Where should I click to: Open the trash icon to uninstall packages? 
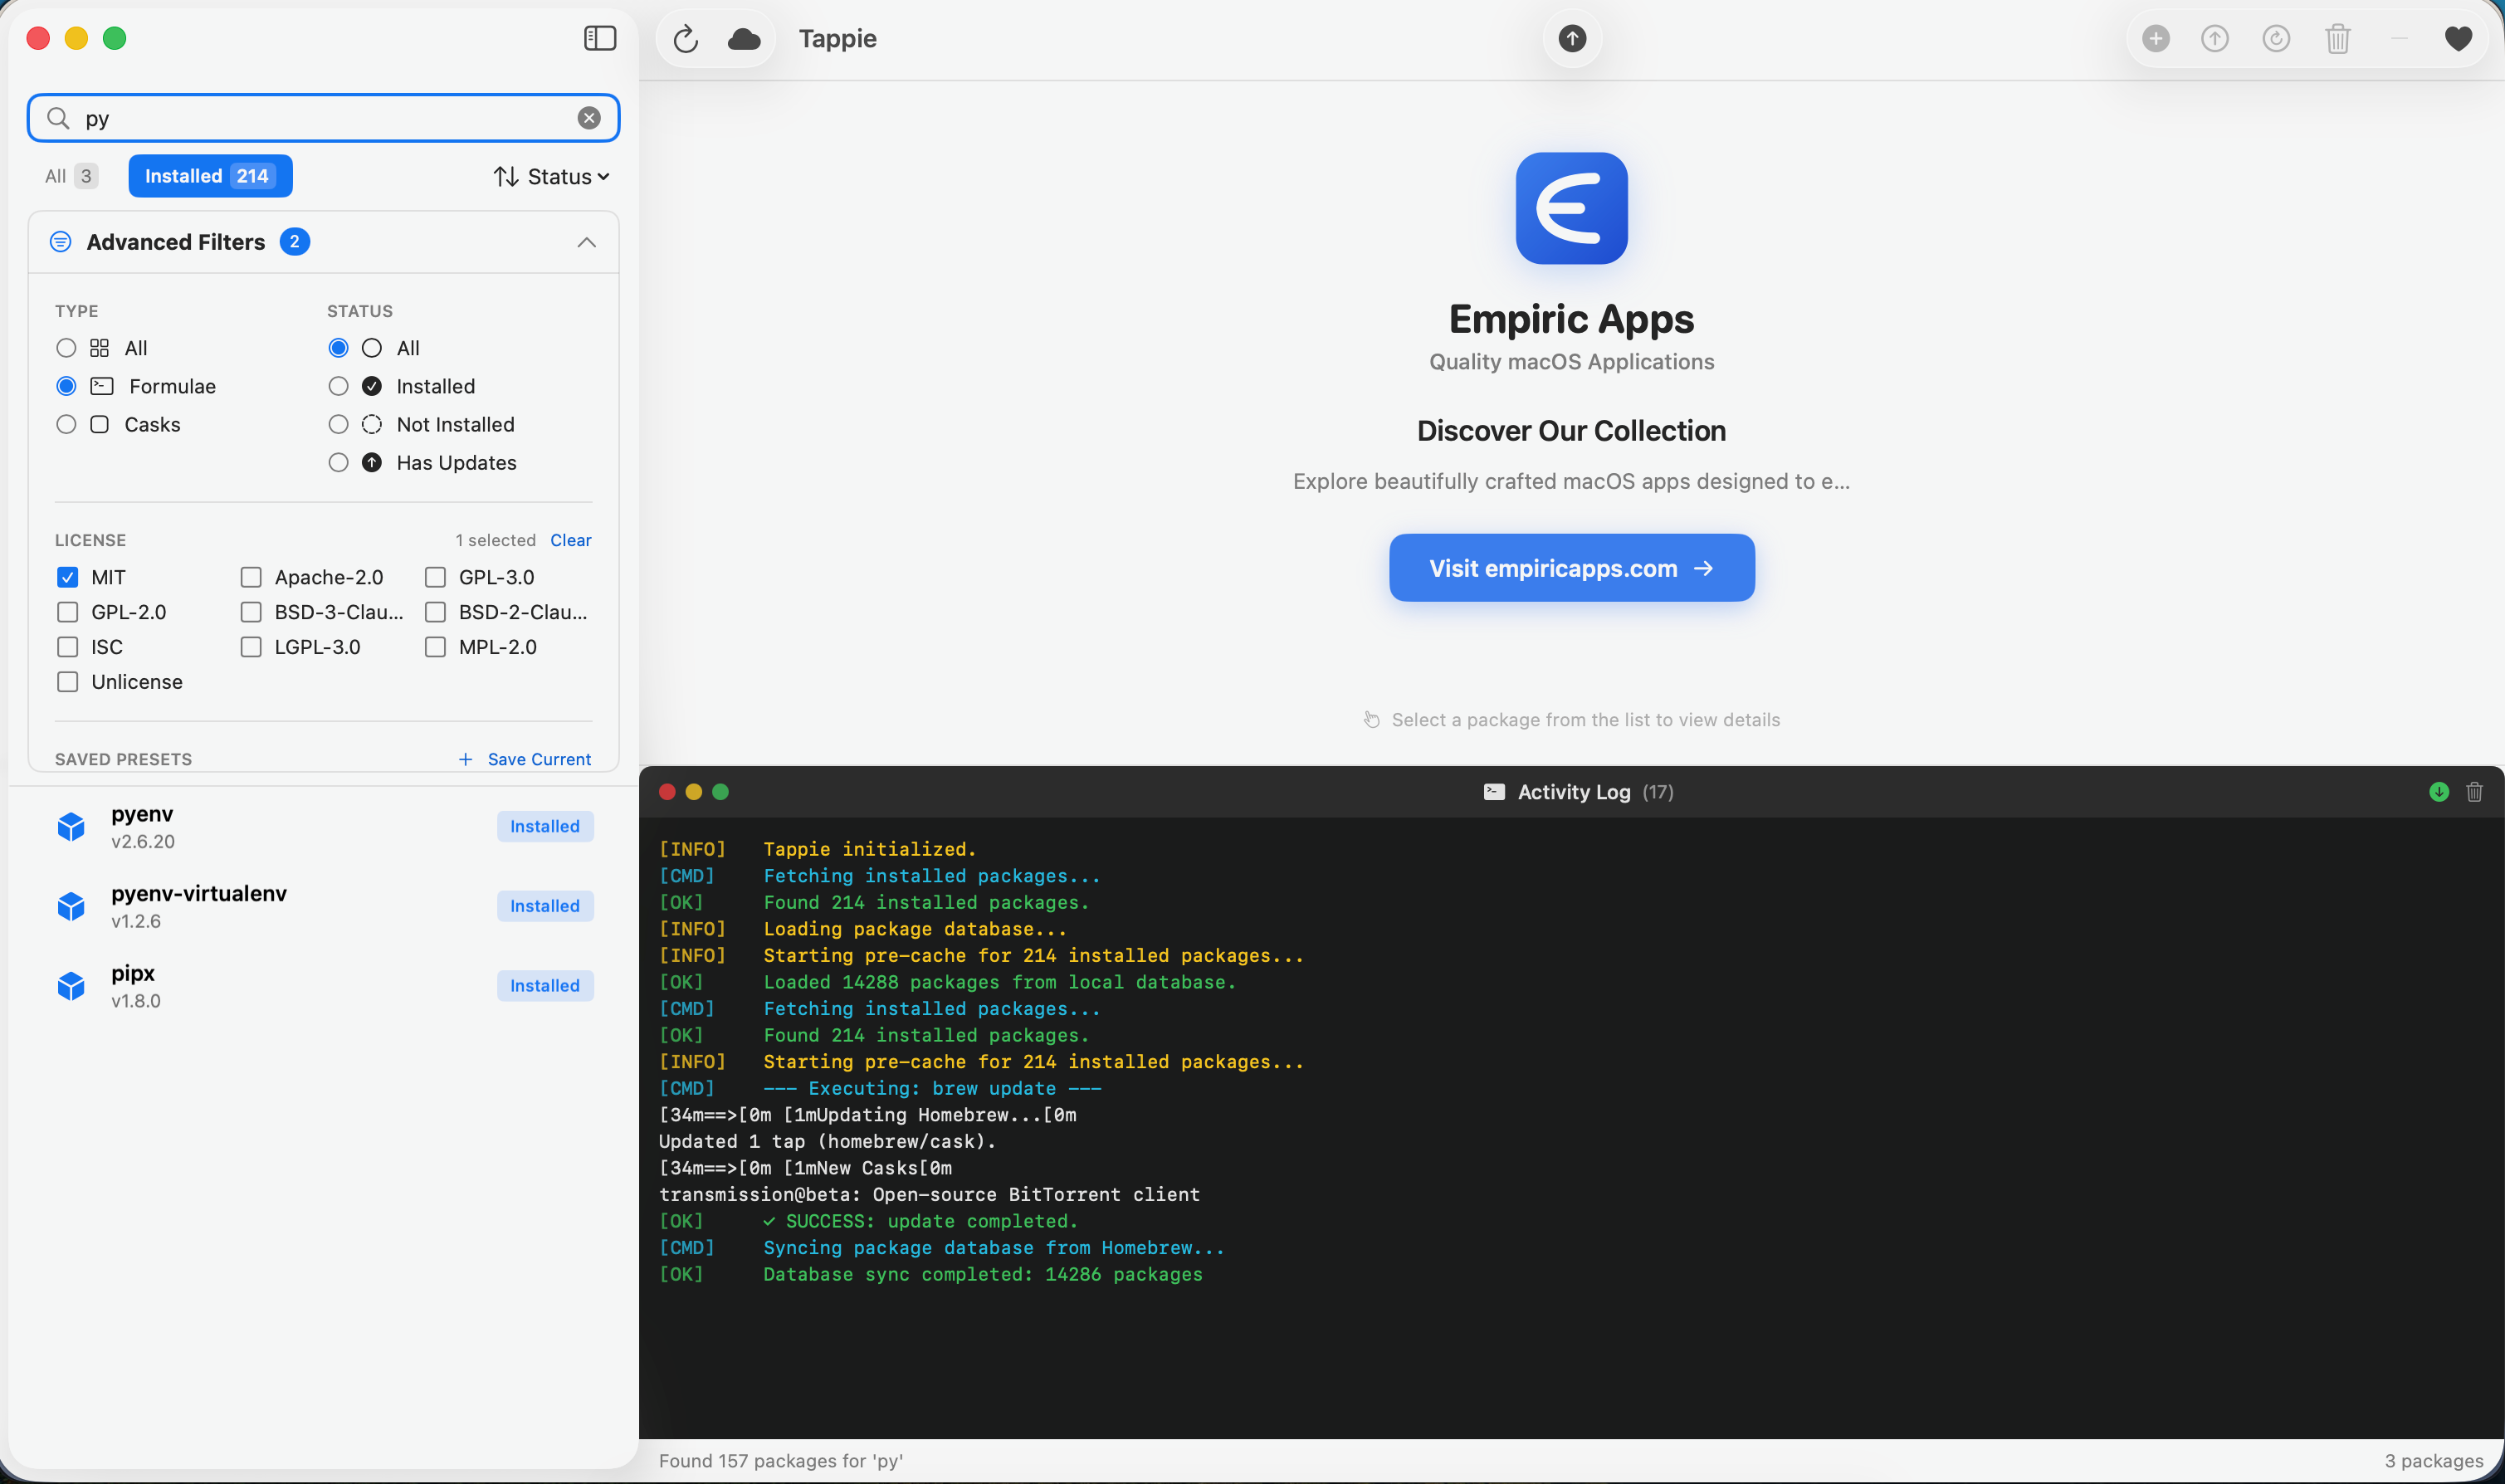pyautogui.click(x=2337, y=38)
